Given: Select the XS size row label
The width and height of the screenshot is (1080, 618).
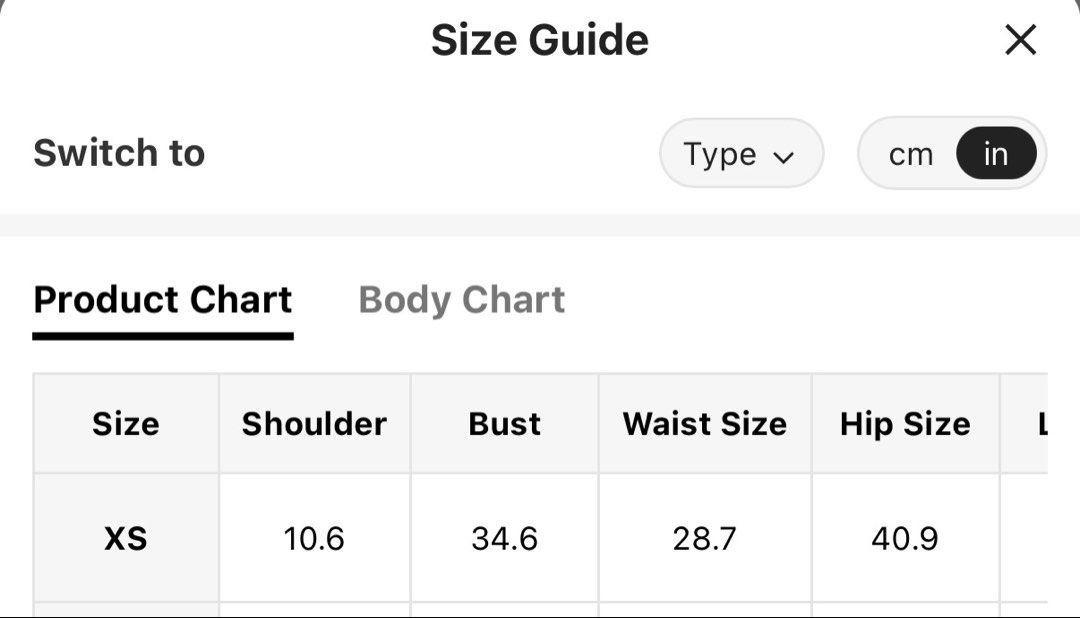Looking at the screenshot, I should pos(126,538).
